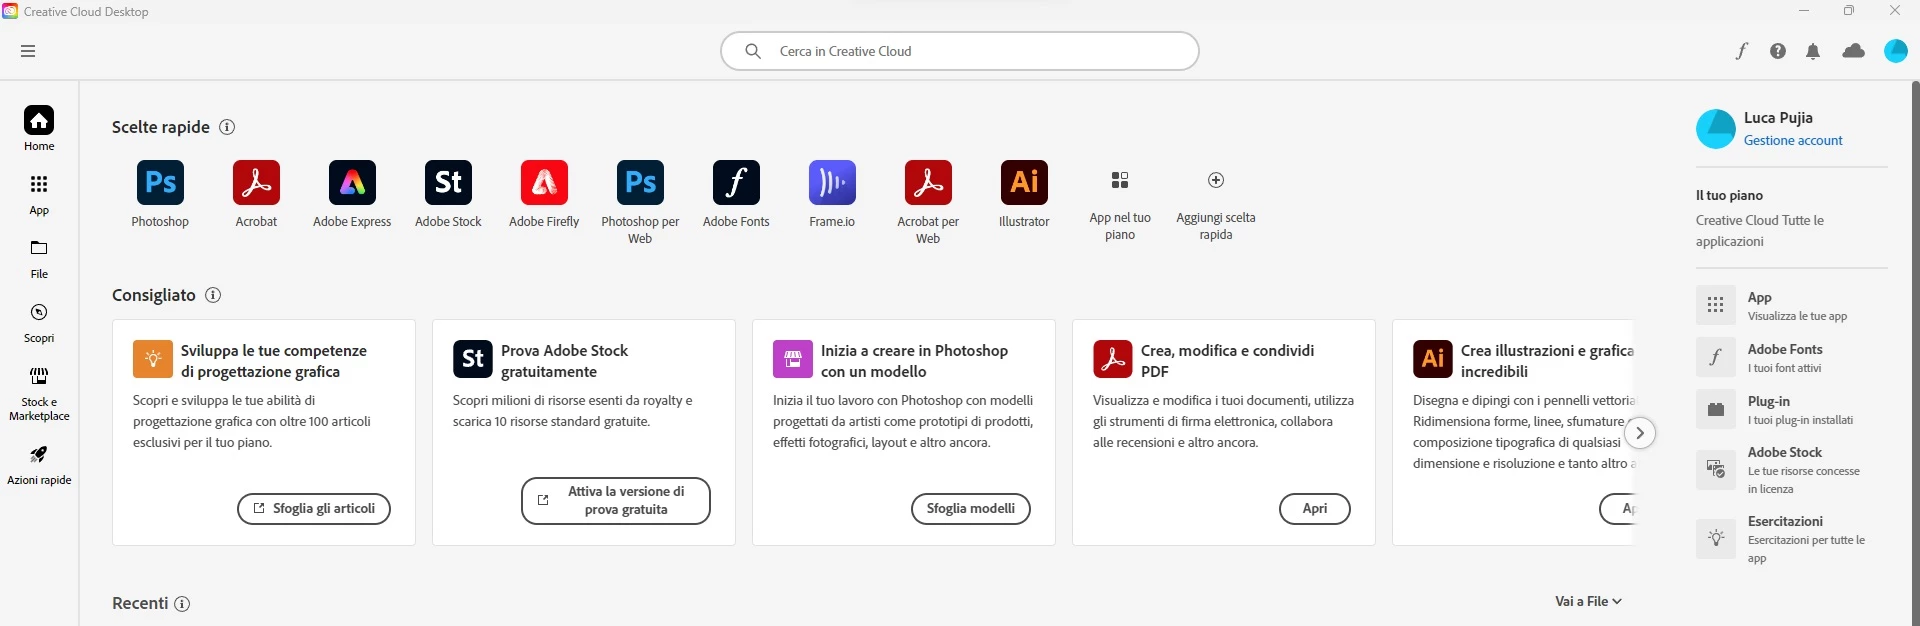Click Aggiungi scelta rapida plus icon
The height and width of the screenshot is (626, 1920).
coord(1216,180)
